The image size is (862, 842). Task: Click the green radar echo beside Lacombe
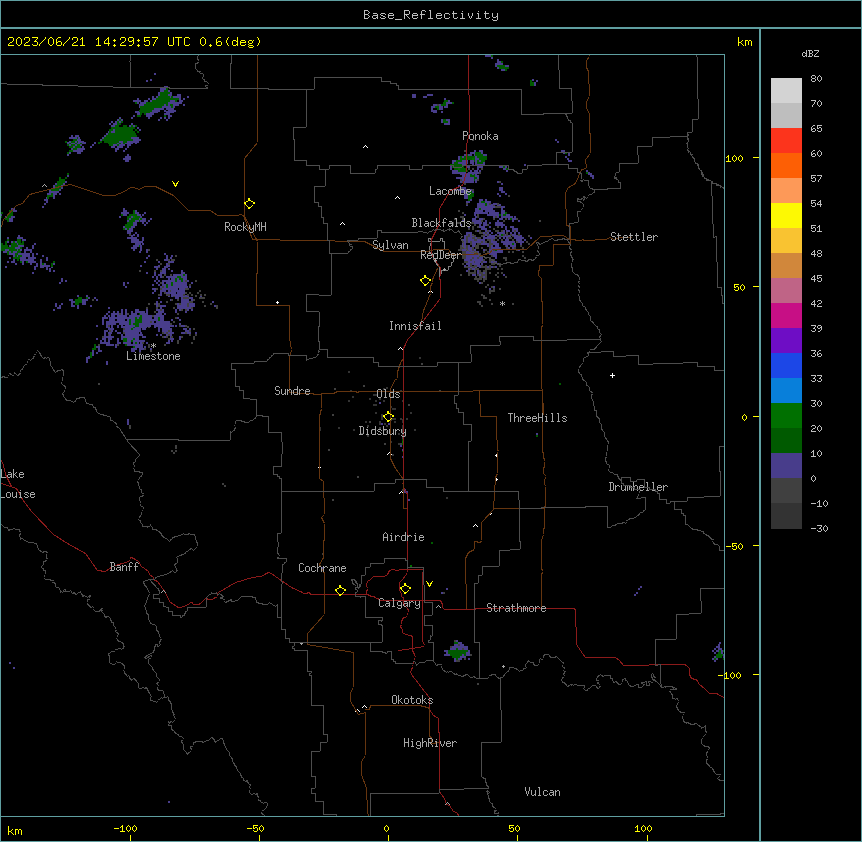click(467, 165)
